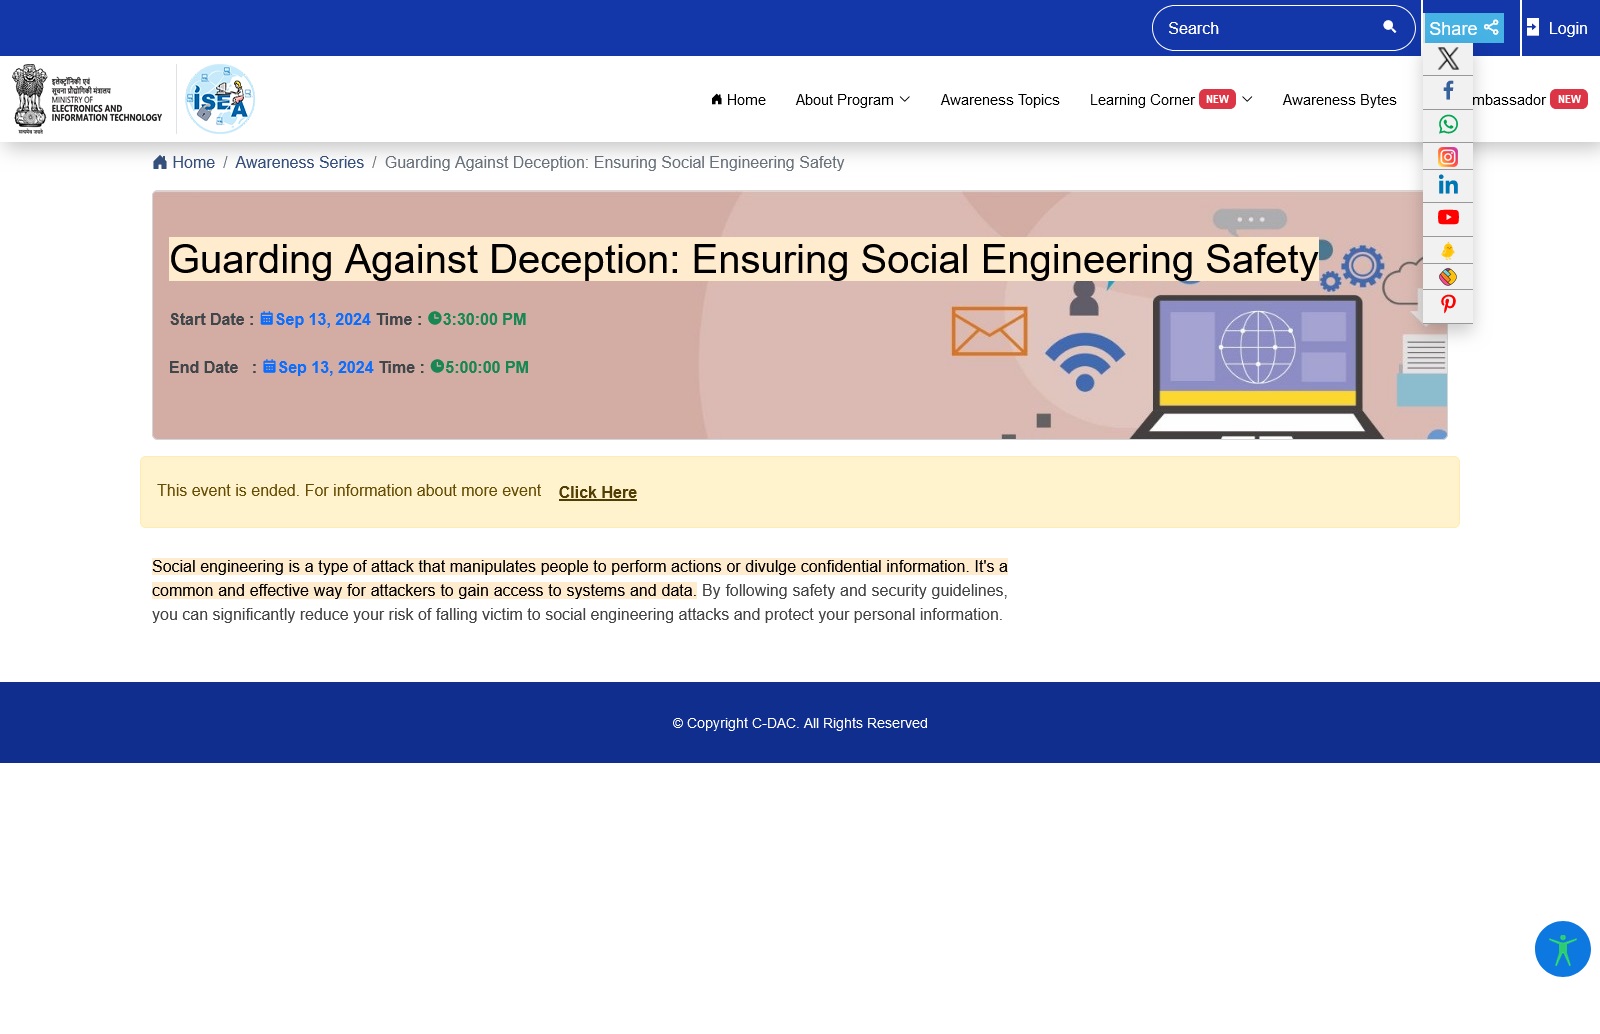Share the page on X (Twitter)
Screen dimensions: 1600x1034
pos(1447,60)
